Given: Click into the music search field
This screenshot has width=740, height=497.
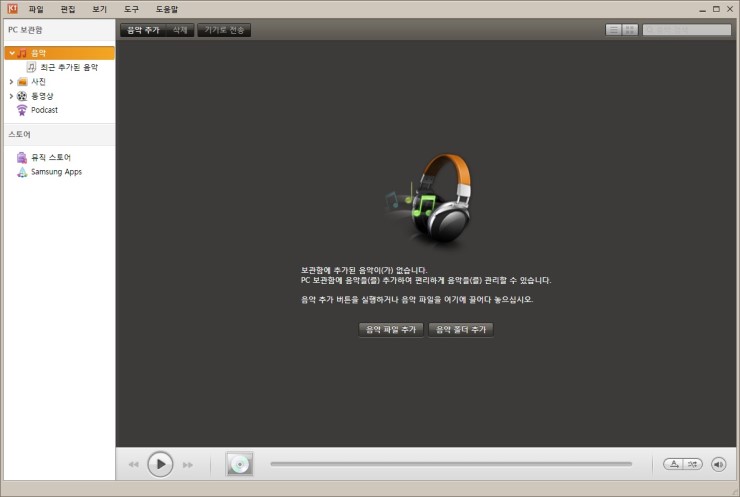Looking at the screenshot, I should (687, 30).
